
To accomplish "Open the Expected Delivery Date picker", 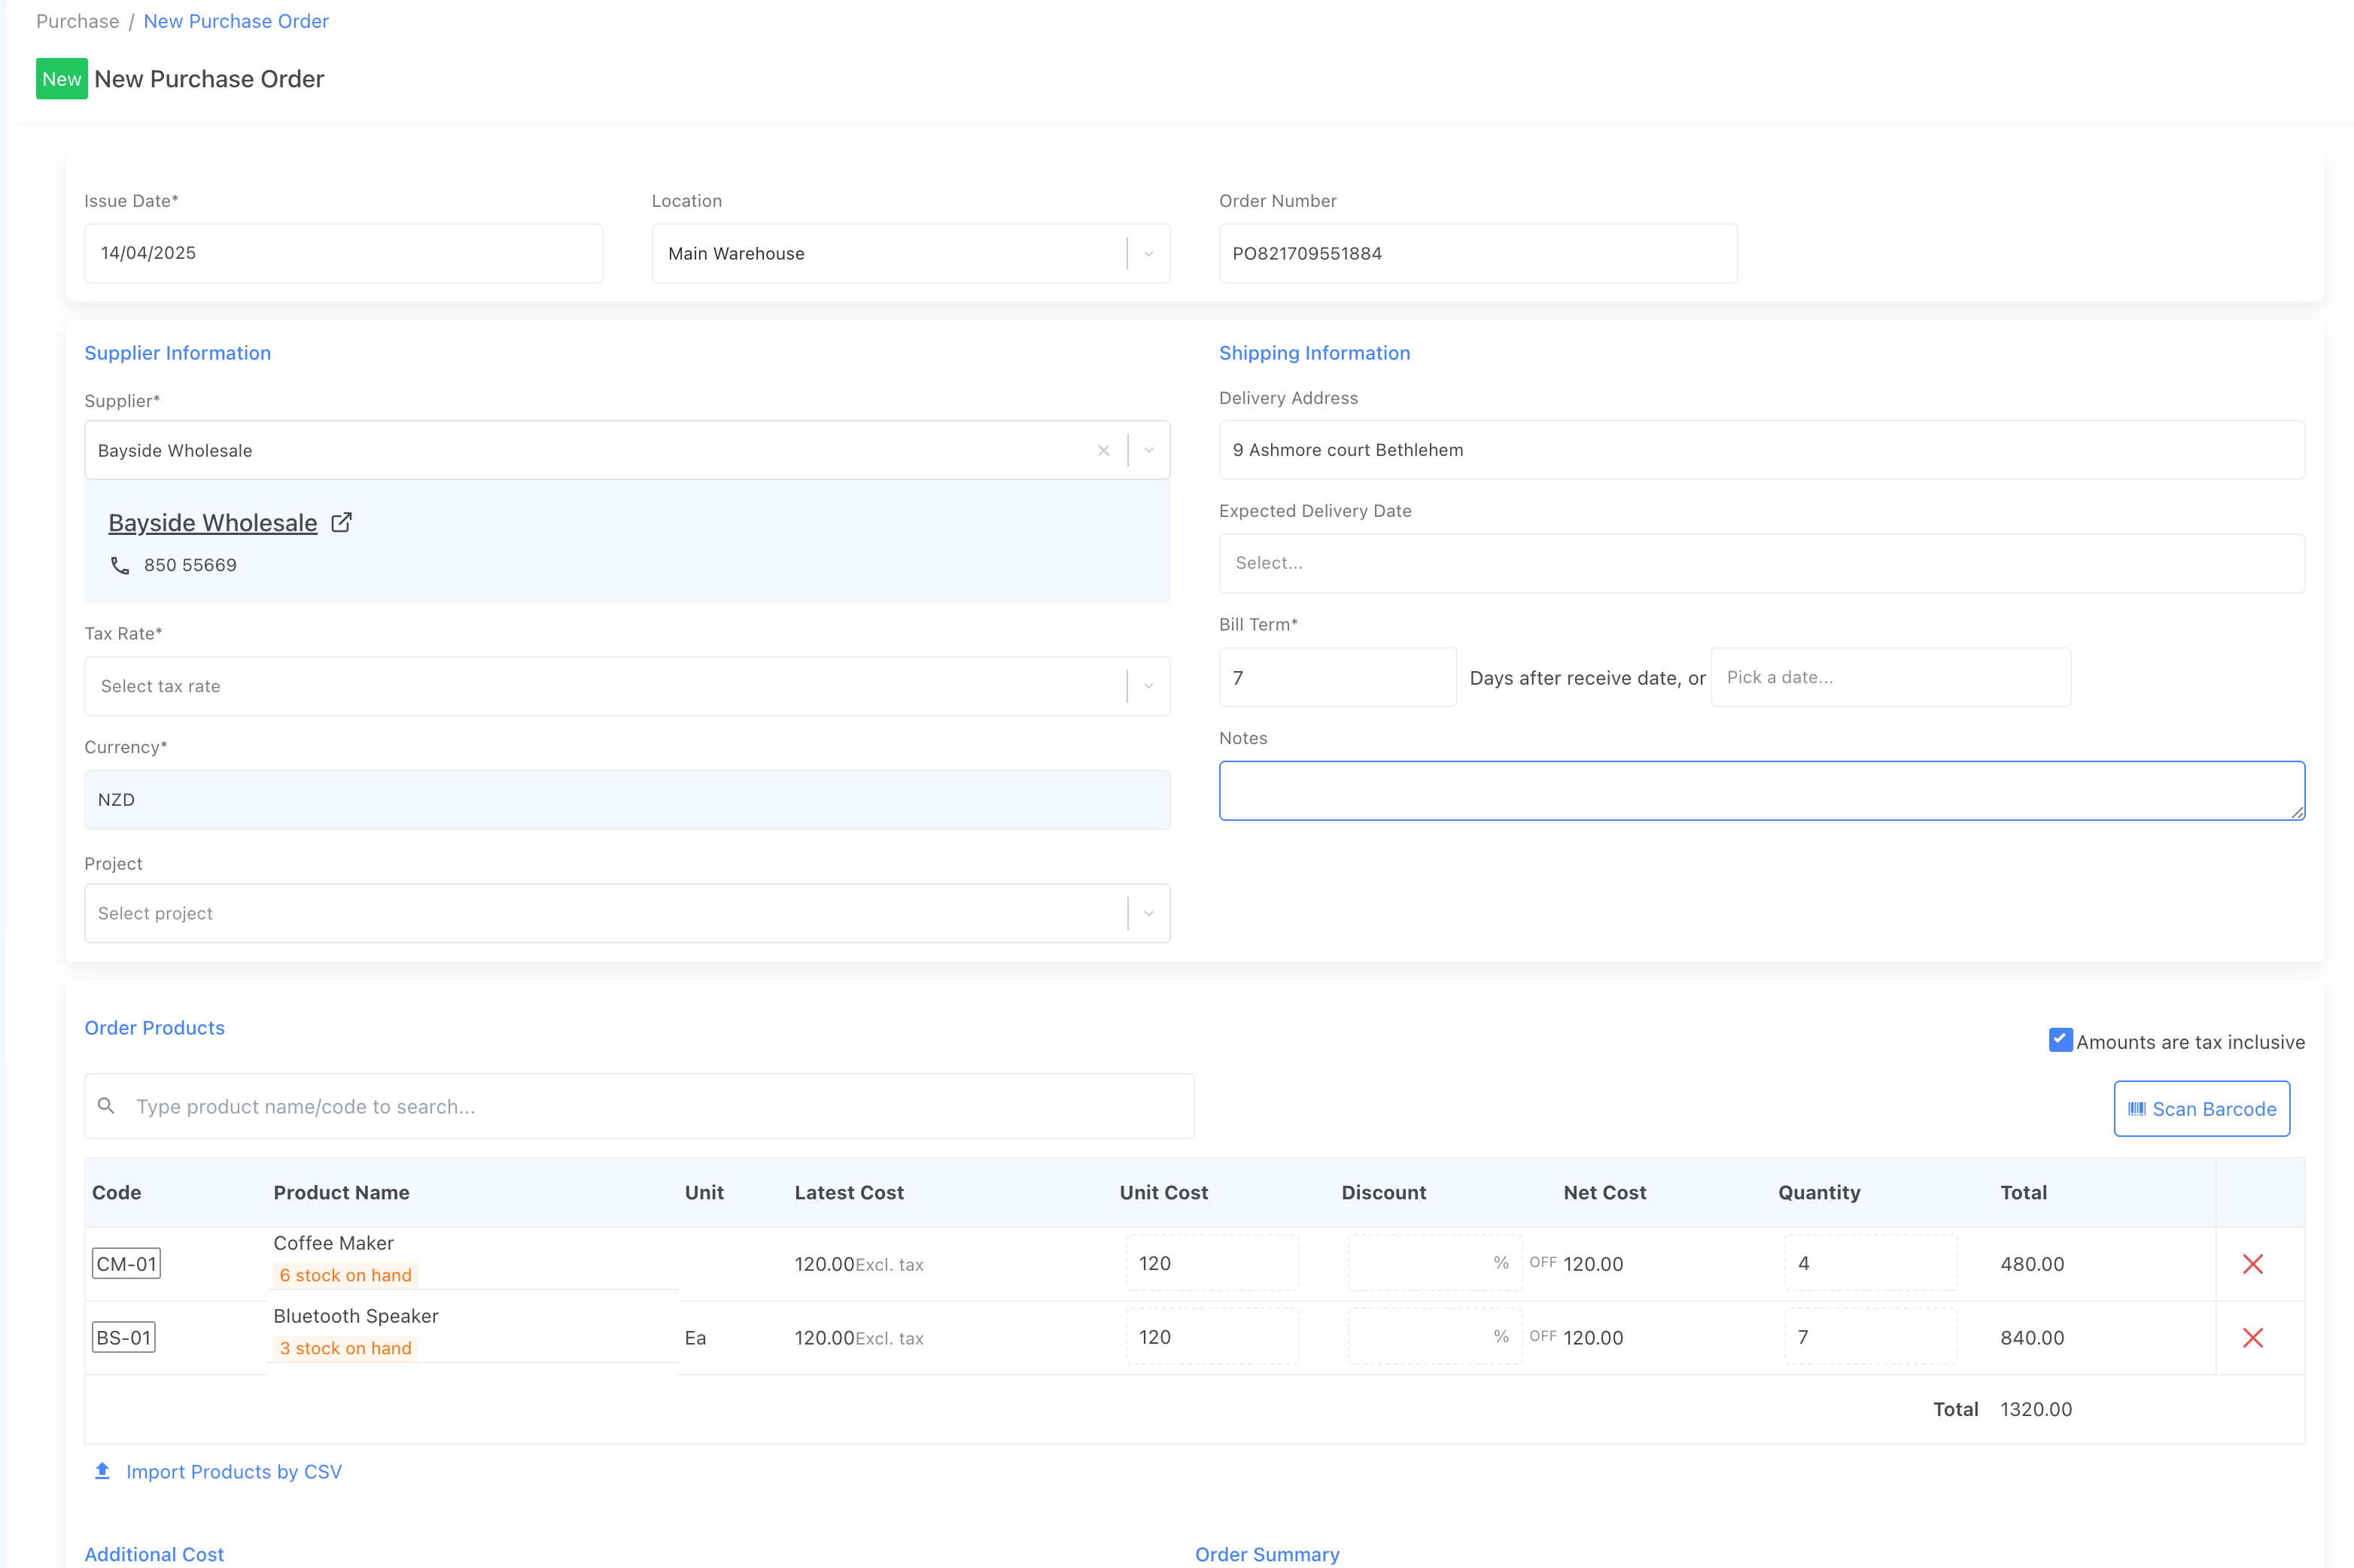I will pos(1761,563).
